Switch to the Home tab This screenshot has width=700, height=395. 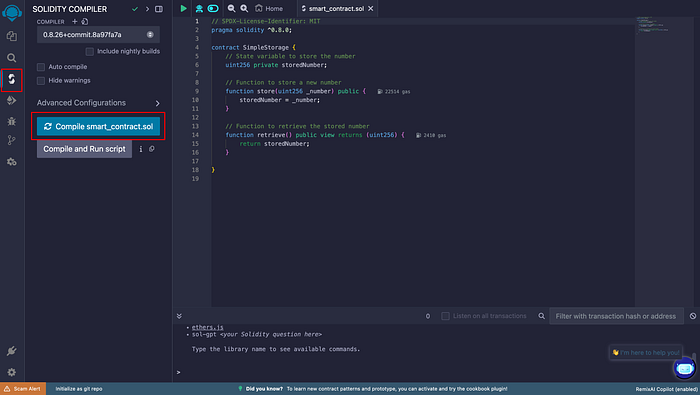[x=269, y=8]
